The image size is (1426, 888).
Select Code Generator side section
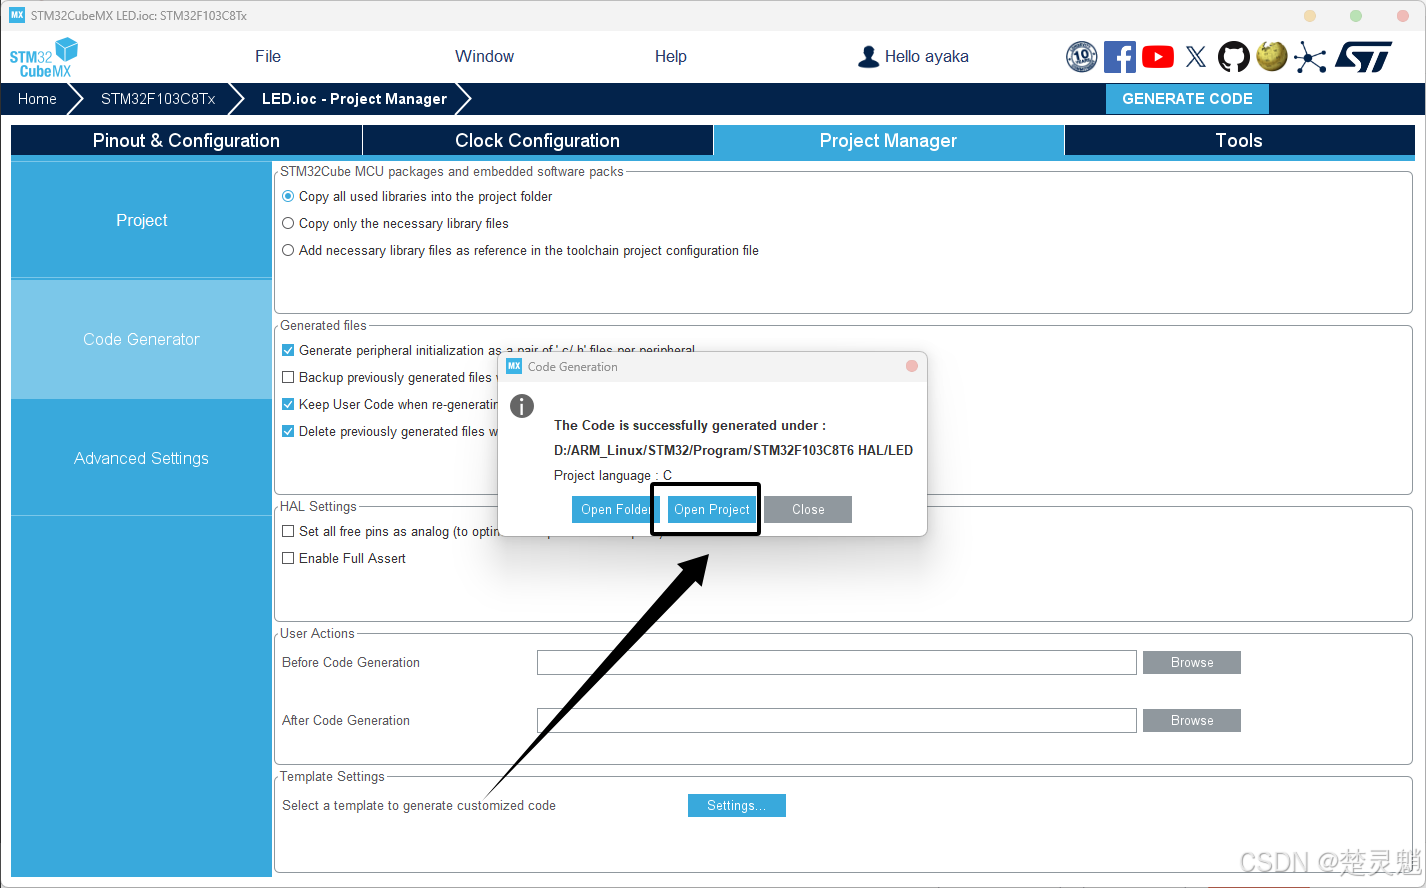click(141, 339)
